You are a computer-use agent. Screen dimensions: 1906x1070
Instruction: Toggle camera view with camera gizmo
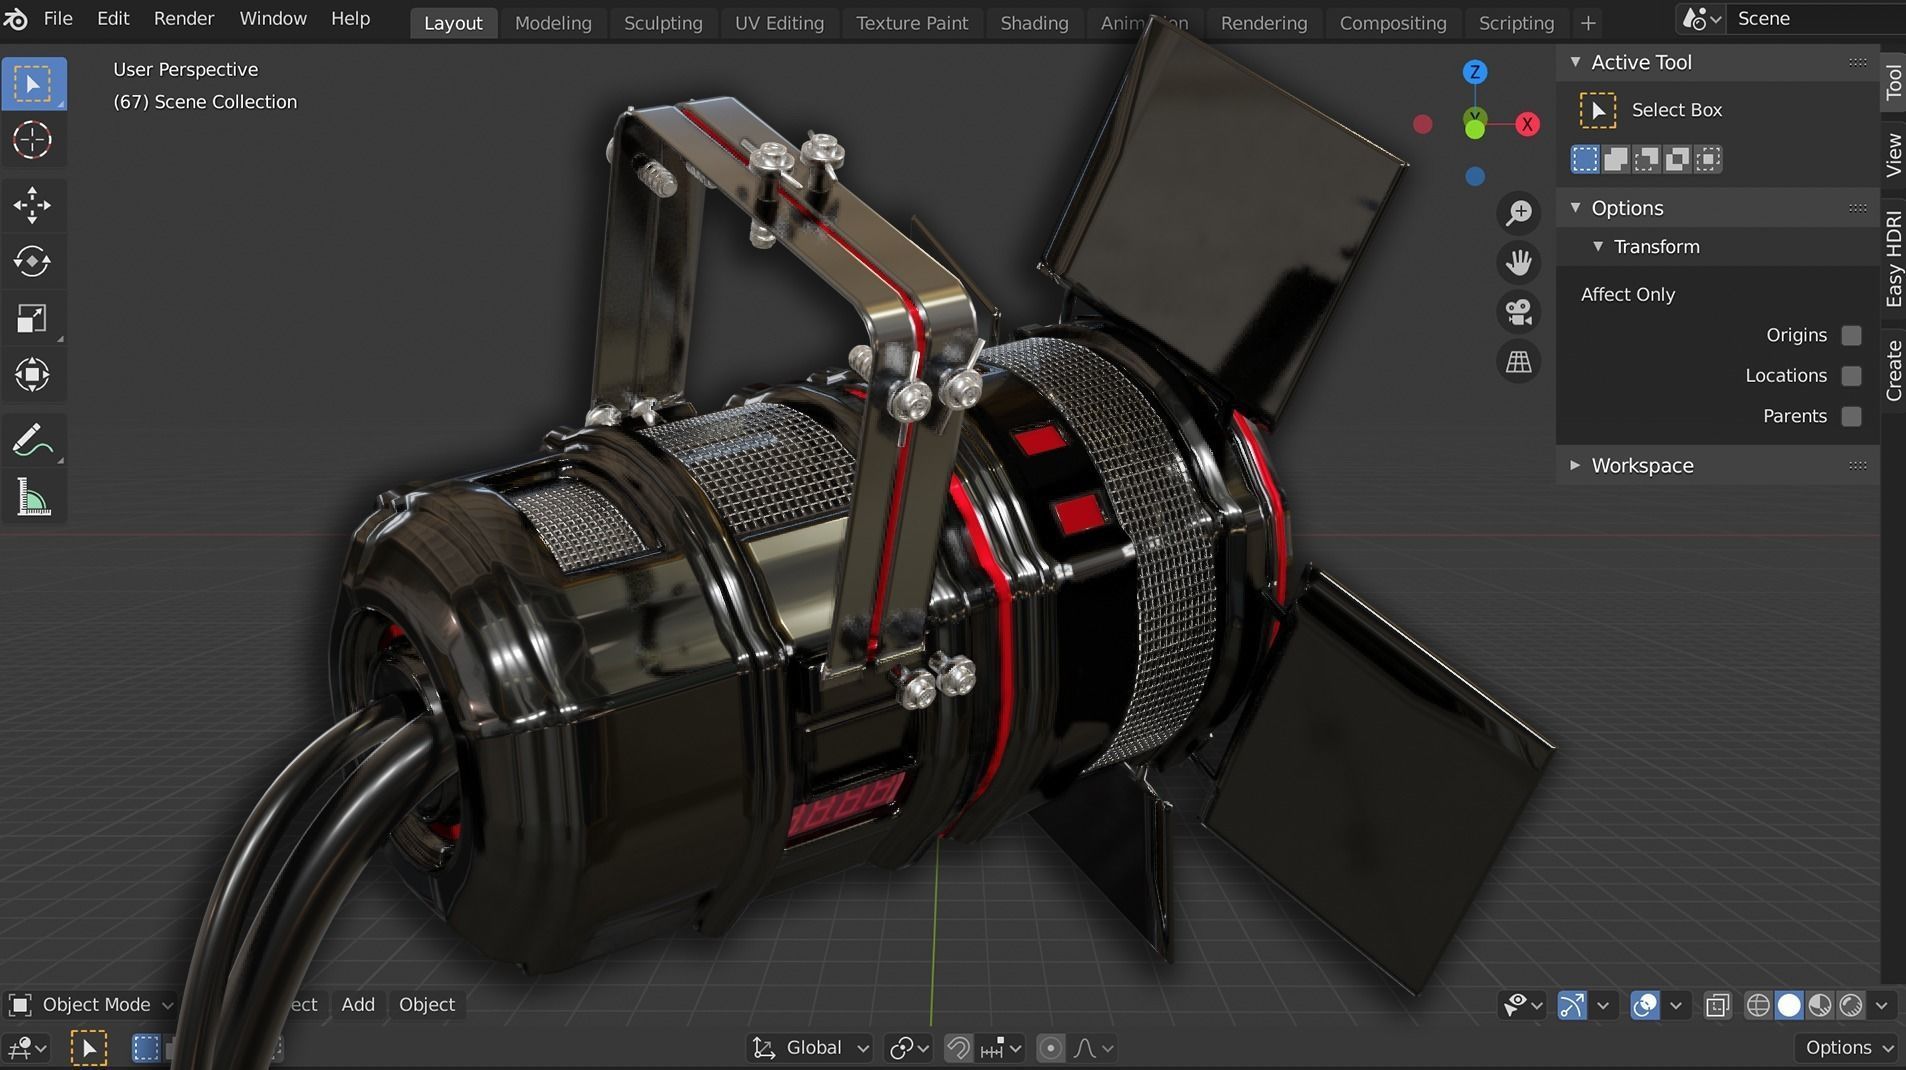[1519, 312]
